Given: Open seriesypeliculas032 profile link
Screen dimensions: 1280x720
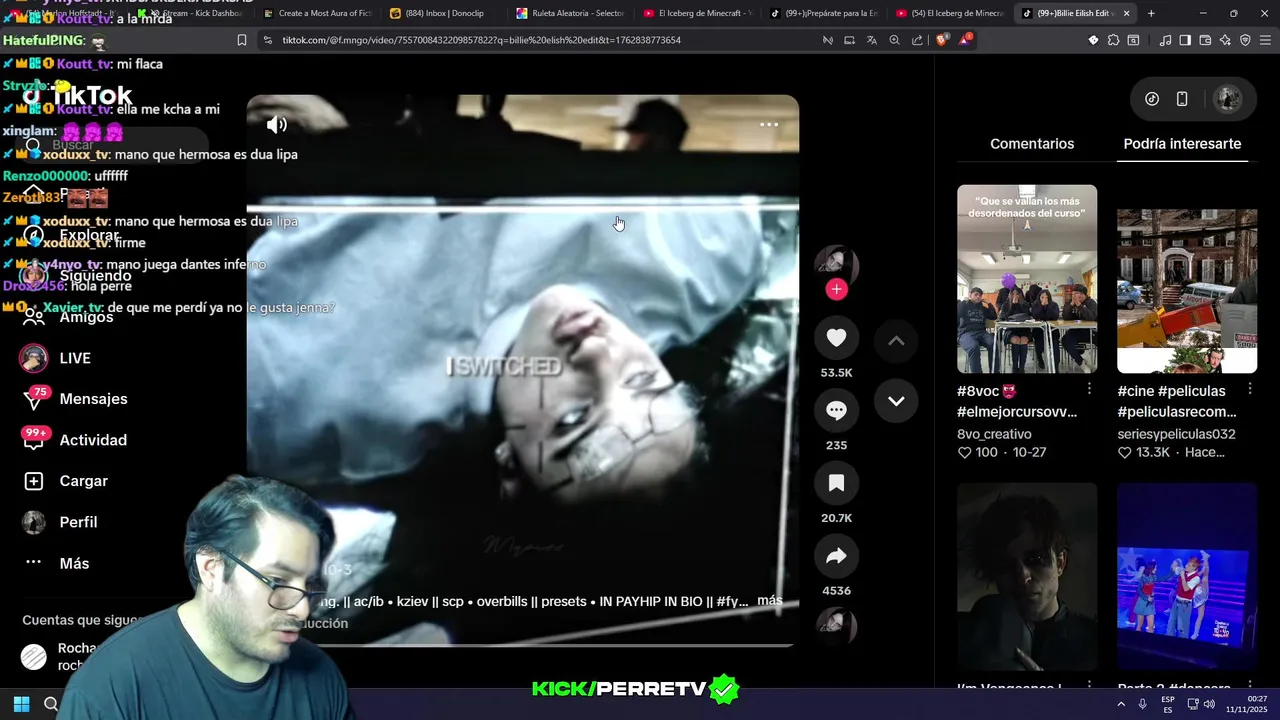Looking at the screenshot, I should click(1176, 434).
